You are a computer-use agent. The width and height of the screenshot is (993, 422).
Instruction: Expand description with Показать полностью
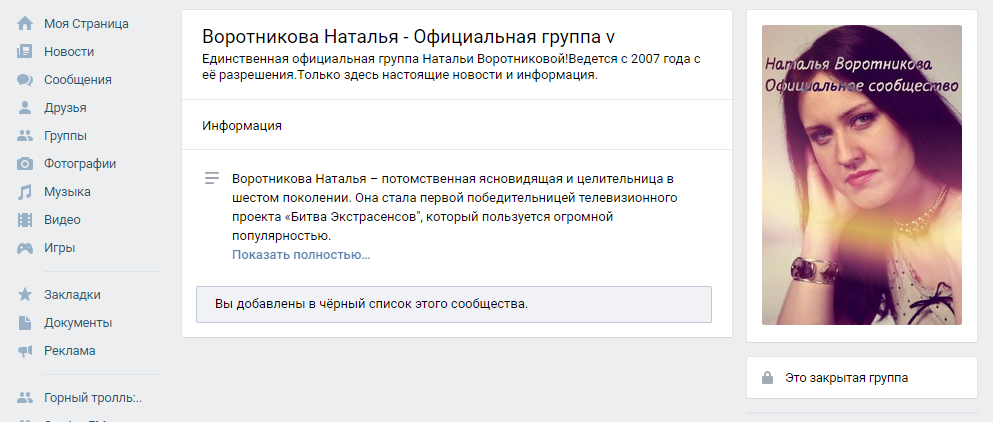pyautogui.click(x=301, y=255)
